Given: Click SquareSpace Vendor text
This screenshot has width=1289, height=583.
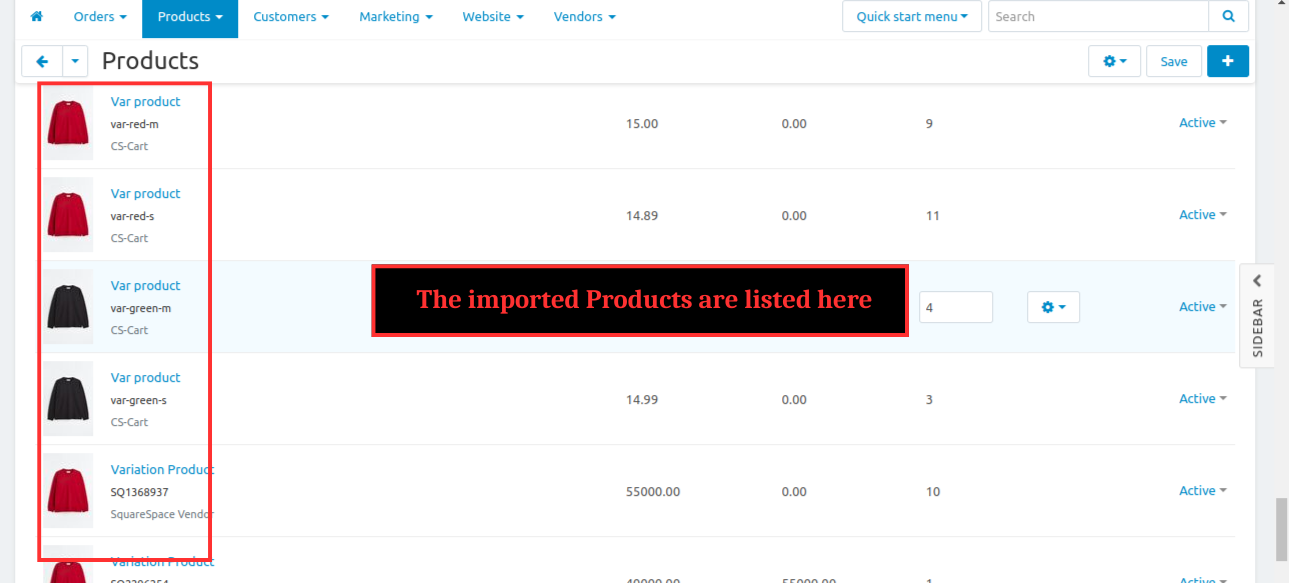Looking at the screenshot, I should click(162, 515).
